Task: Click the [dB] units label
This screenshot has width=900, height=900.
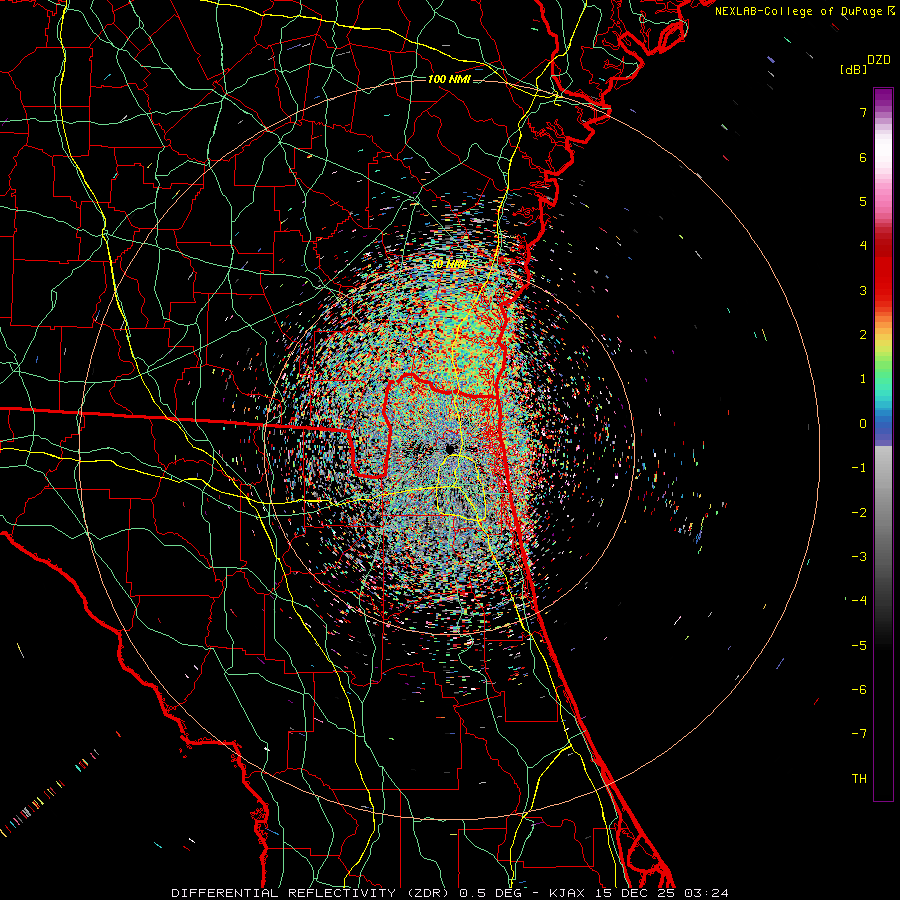Action: click(854, 70)
